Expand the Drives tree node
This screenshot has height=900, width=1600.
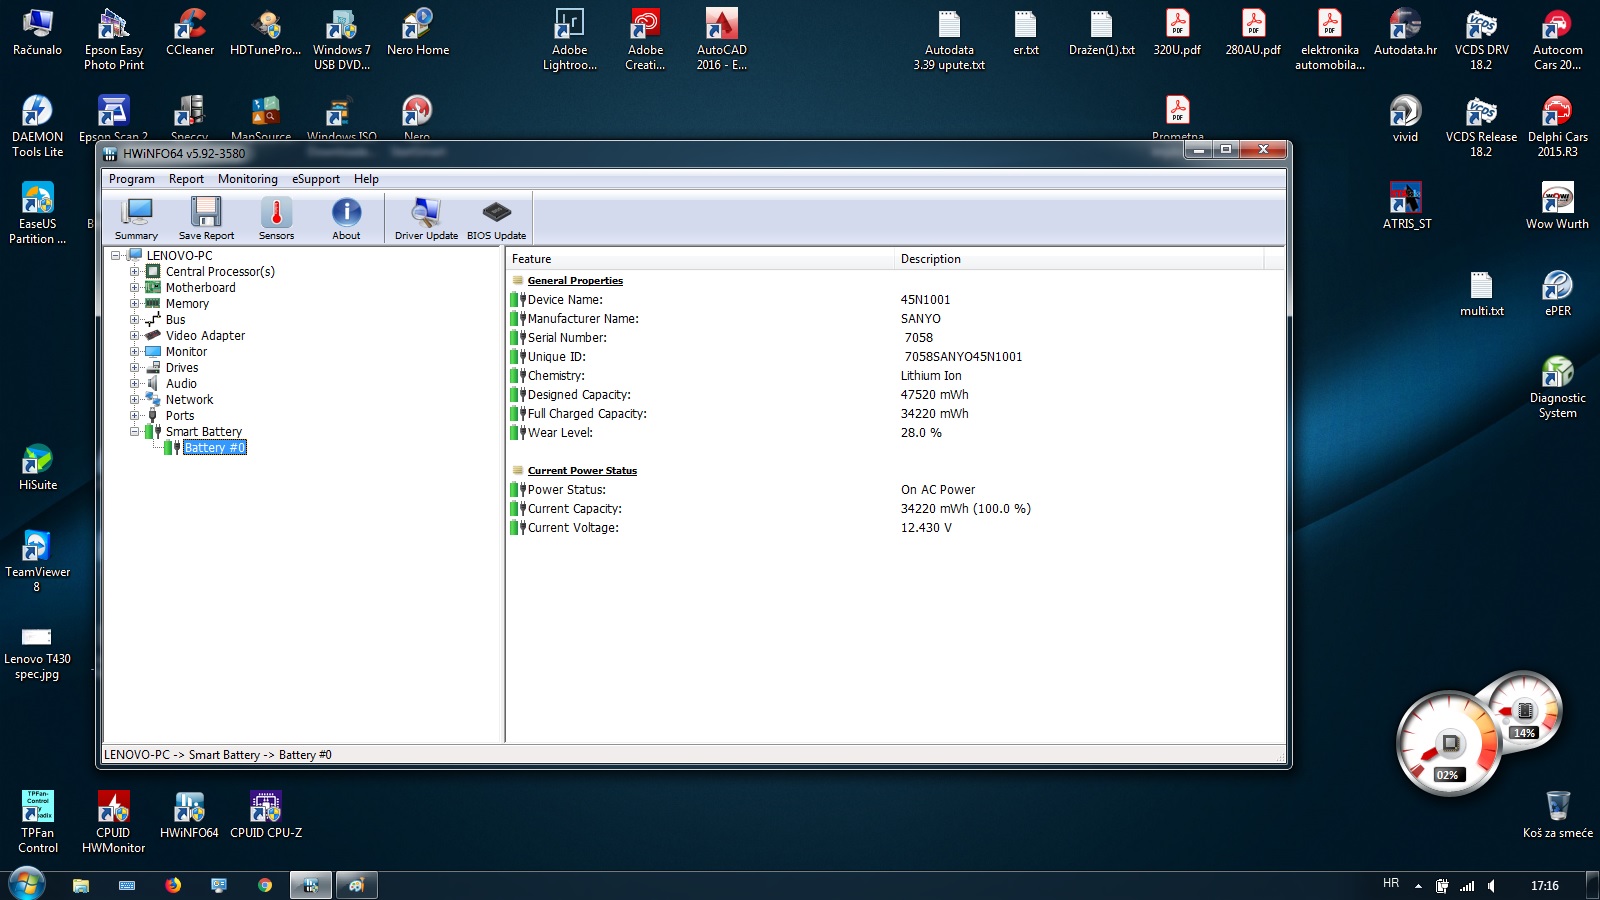pos(134,367)
